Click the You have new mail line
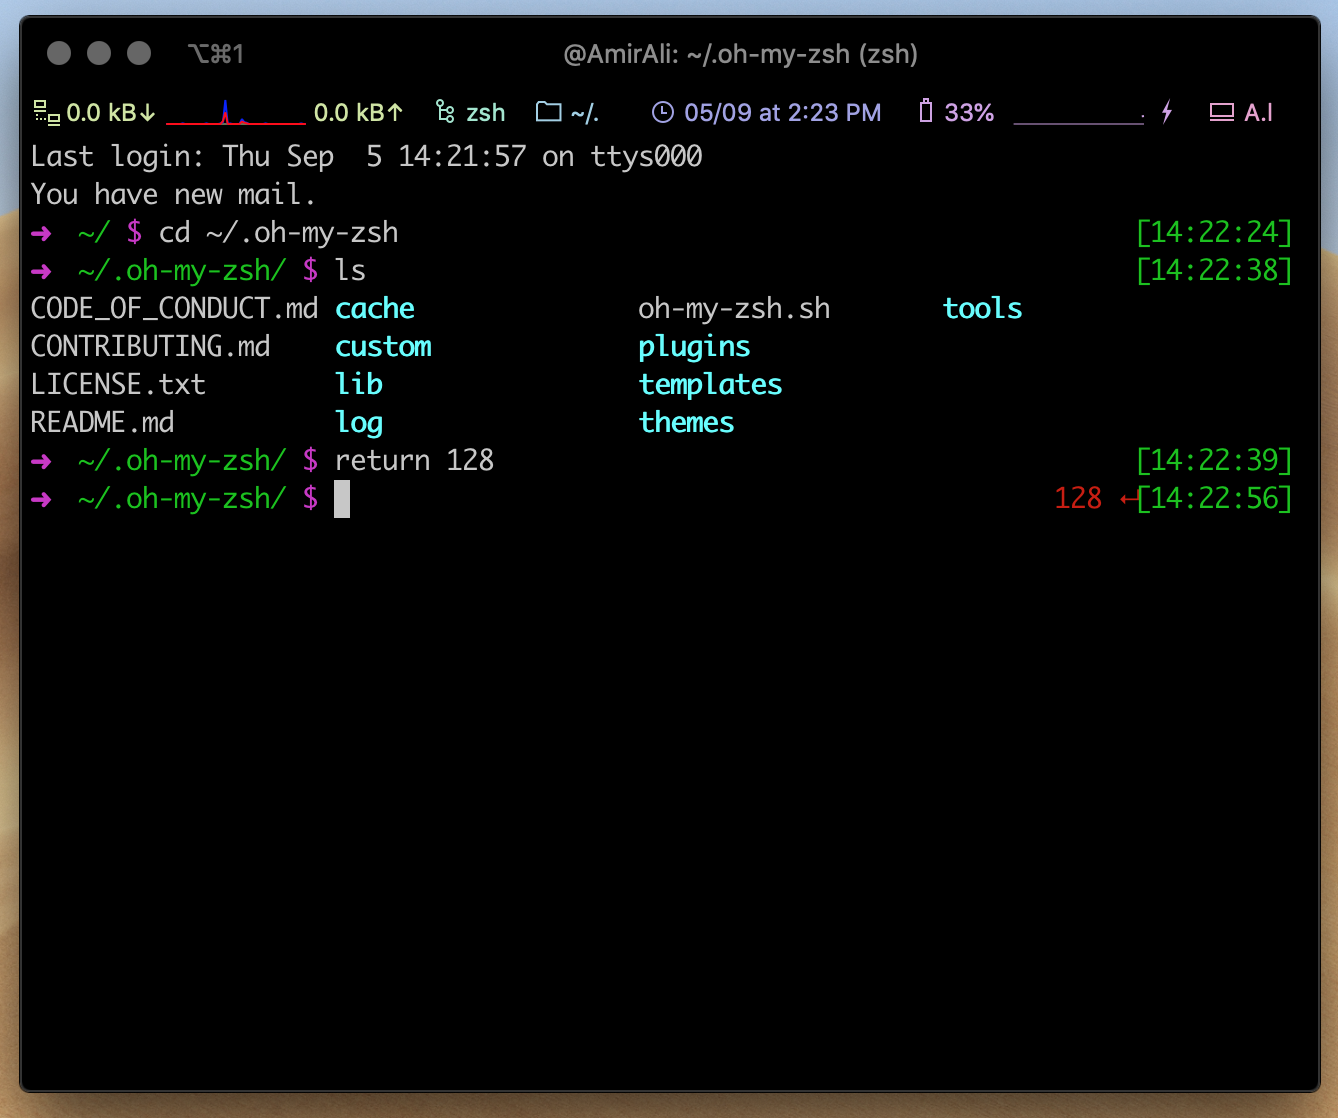Screen dimensions: 1338x1118 [x=173, y=194]
